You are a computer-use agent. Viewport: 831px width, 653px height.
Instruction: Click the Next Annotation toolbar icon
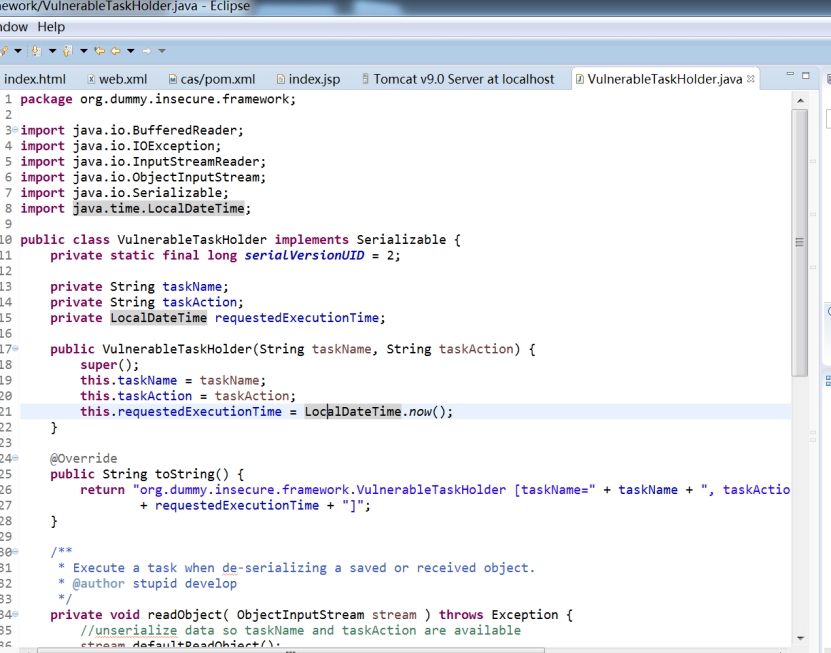(x=36, y=51)
